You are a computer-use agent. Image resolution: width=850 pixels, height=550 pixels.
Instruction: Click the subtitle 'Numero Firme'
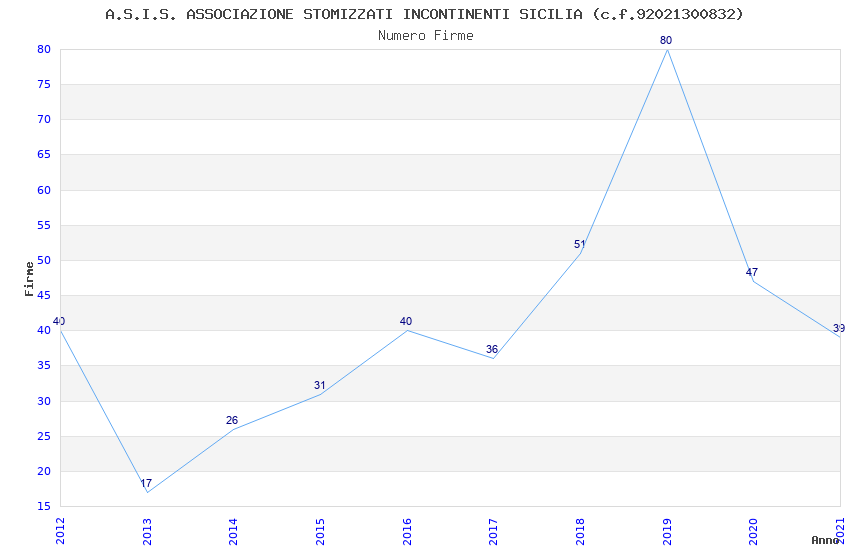tap(426, 36)
